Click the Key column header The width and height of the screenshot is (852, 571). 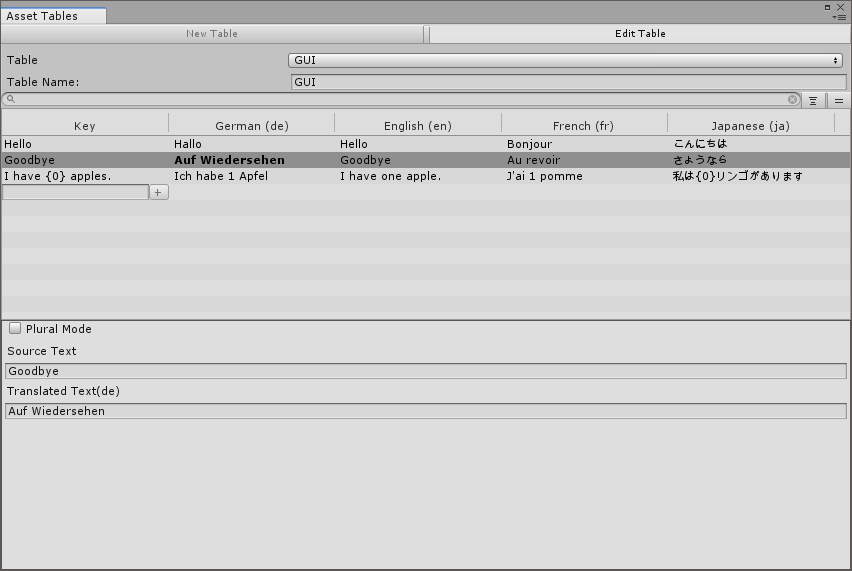coord(85,126)
